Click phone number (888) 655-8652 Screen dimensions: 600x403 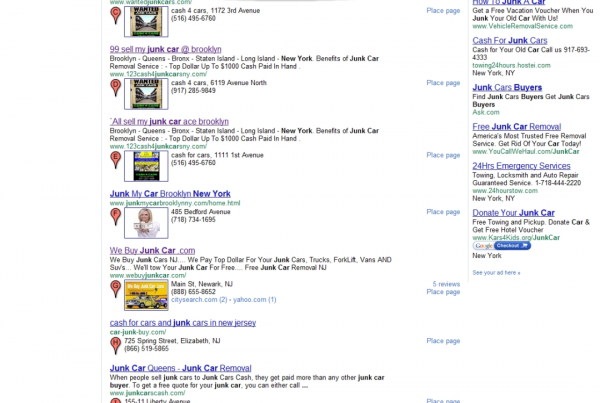193,292
